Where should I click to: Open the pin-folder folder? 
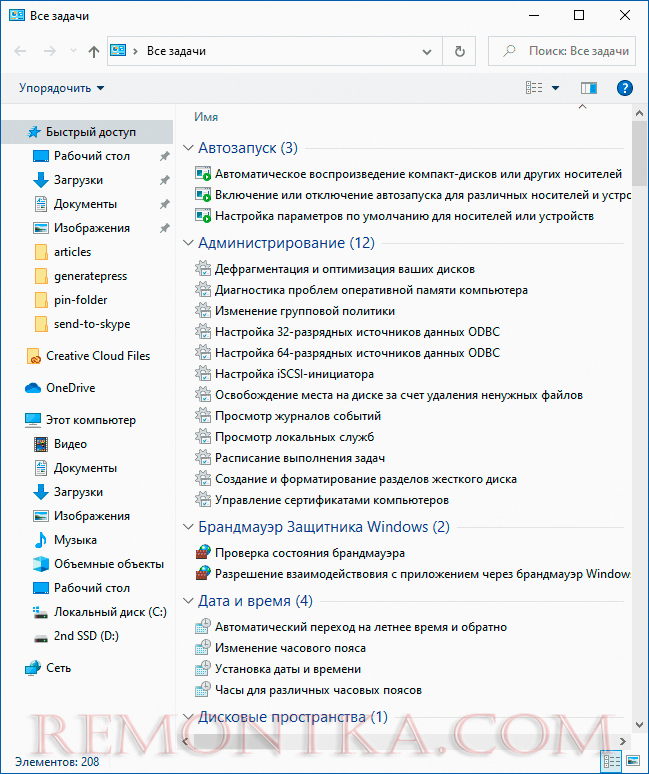[80, 300]
